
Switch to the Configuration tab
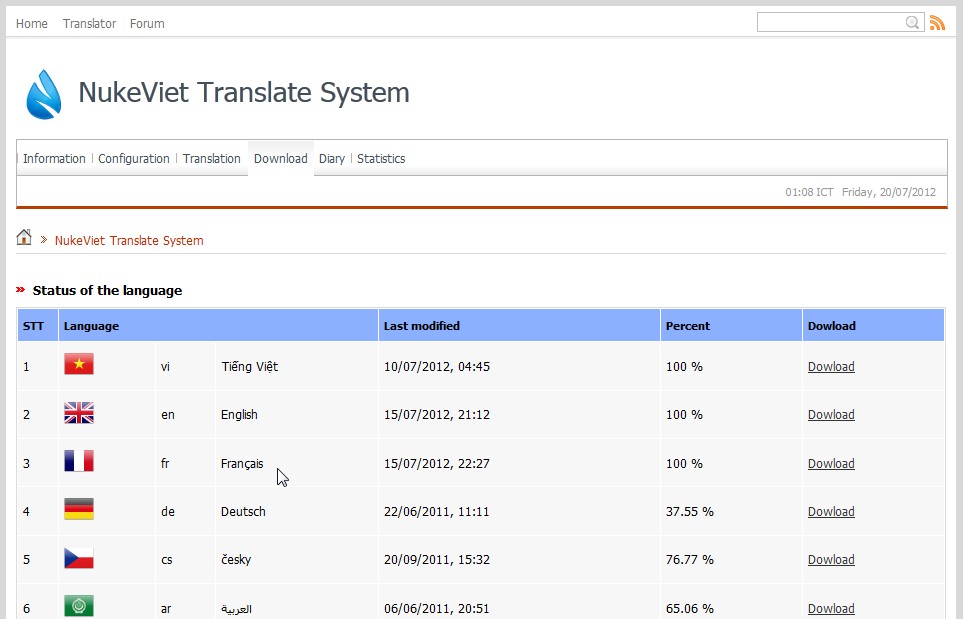[134, 158]
